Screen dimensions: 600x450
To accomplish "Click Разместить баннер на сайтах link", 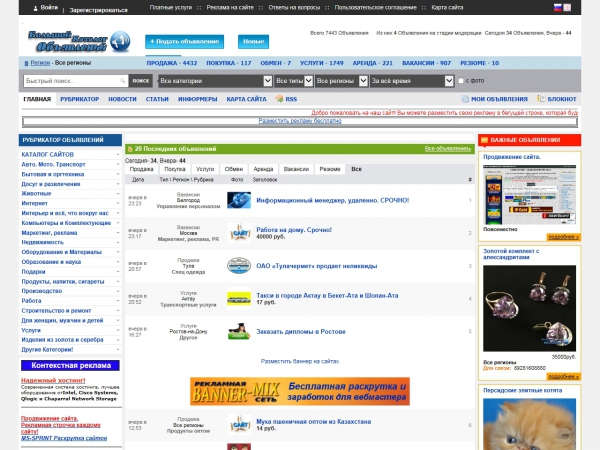I will [x=300, y=361].
